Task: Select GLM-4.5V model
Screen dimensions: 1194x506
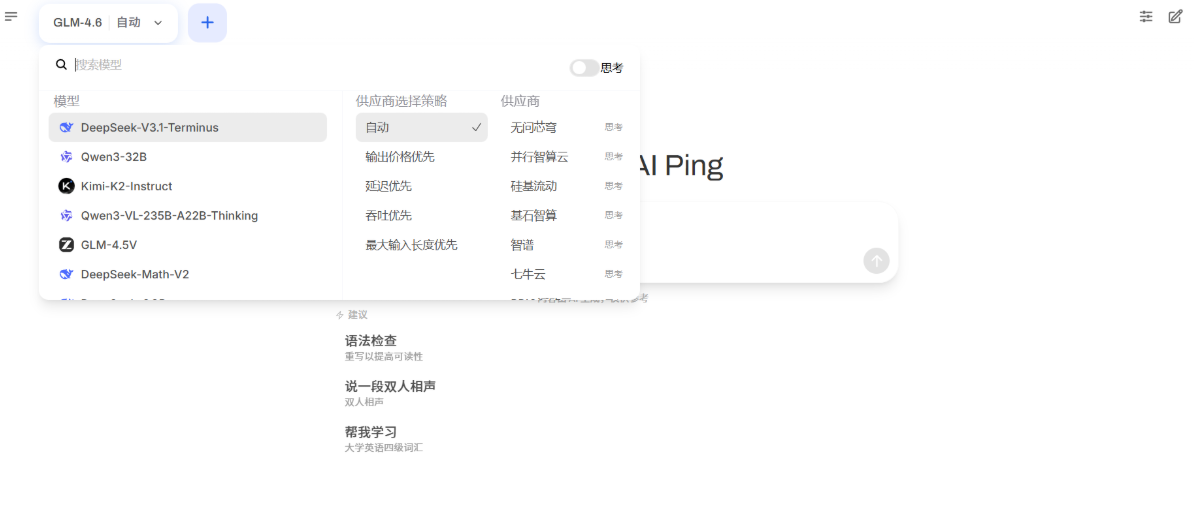Action: point(188,245)
